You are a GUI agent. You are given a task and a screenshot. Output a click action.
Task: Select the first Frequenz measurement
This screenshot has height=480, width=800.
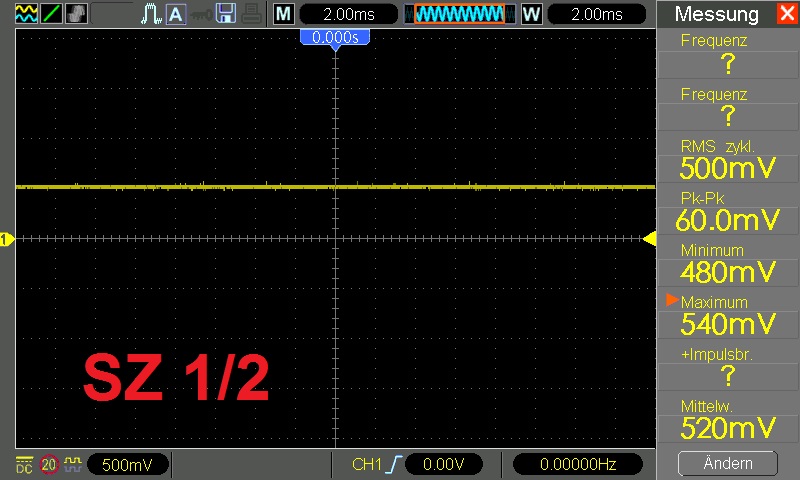(728, 55)
